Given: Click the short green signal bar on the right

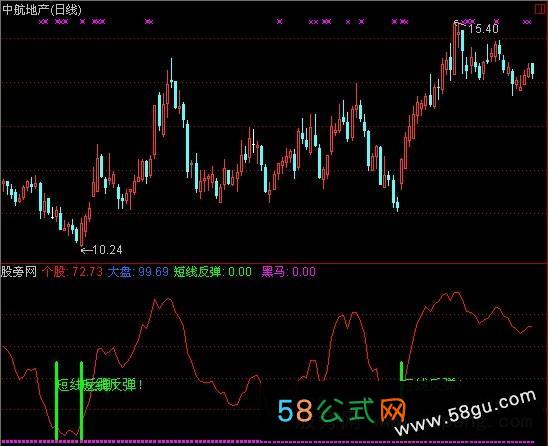Looking at the screenshot, I should 402,371.
